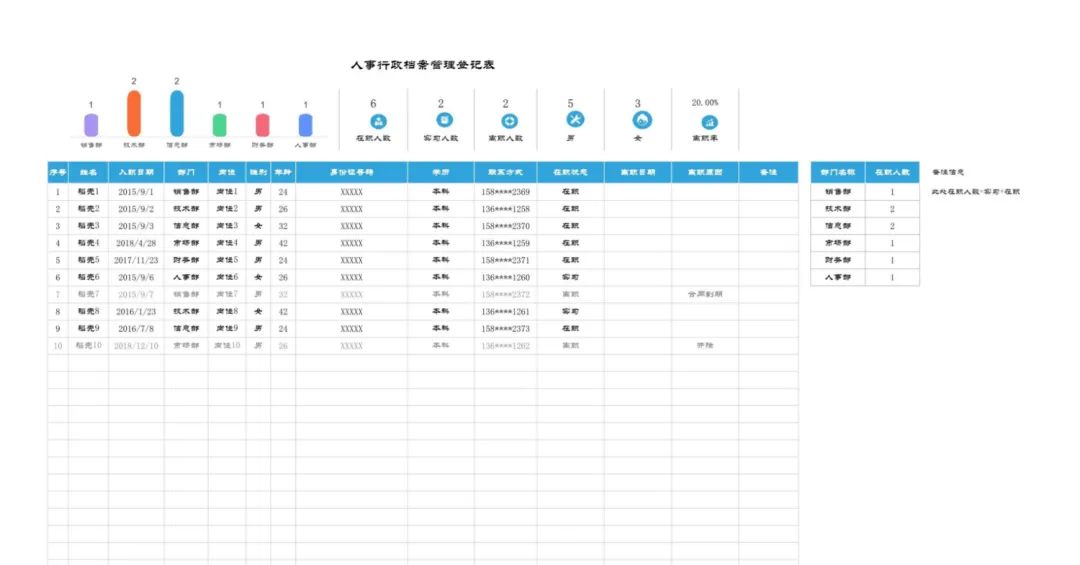1080x565 pixels.
Task: Select the greyed name cell 稻壳10
Action: (88, 346)
